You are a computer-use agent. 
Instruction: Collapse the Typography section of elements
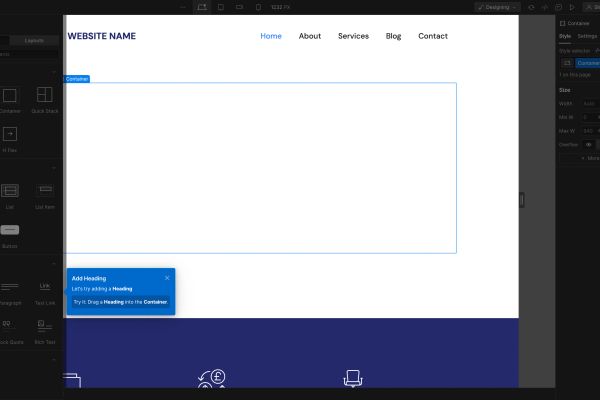(x=54, y=264)
